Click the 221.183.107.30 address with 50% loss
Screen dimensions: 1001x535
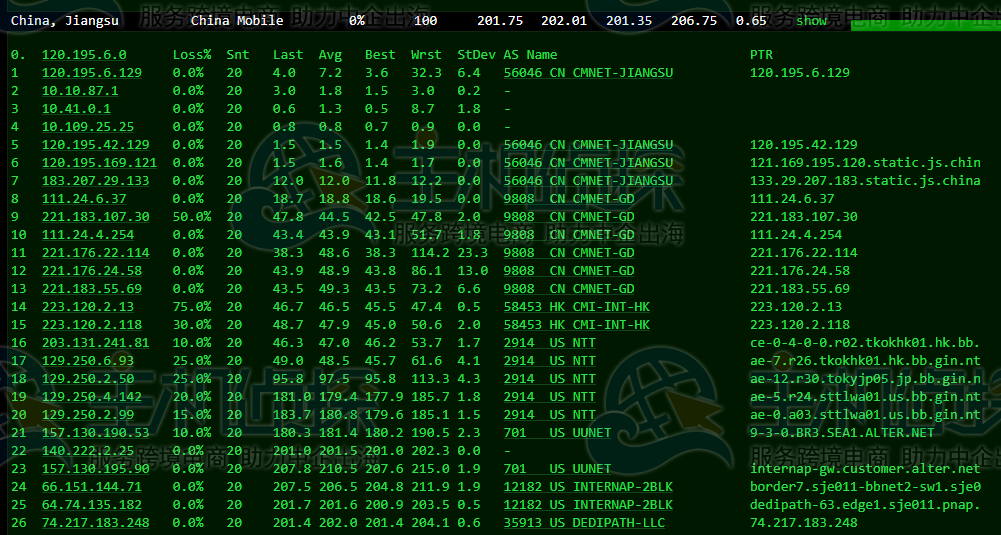pos(96,216)
